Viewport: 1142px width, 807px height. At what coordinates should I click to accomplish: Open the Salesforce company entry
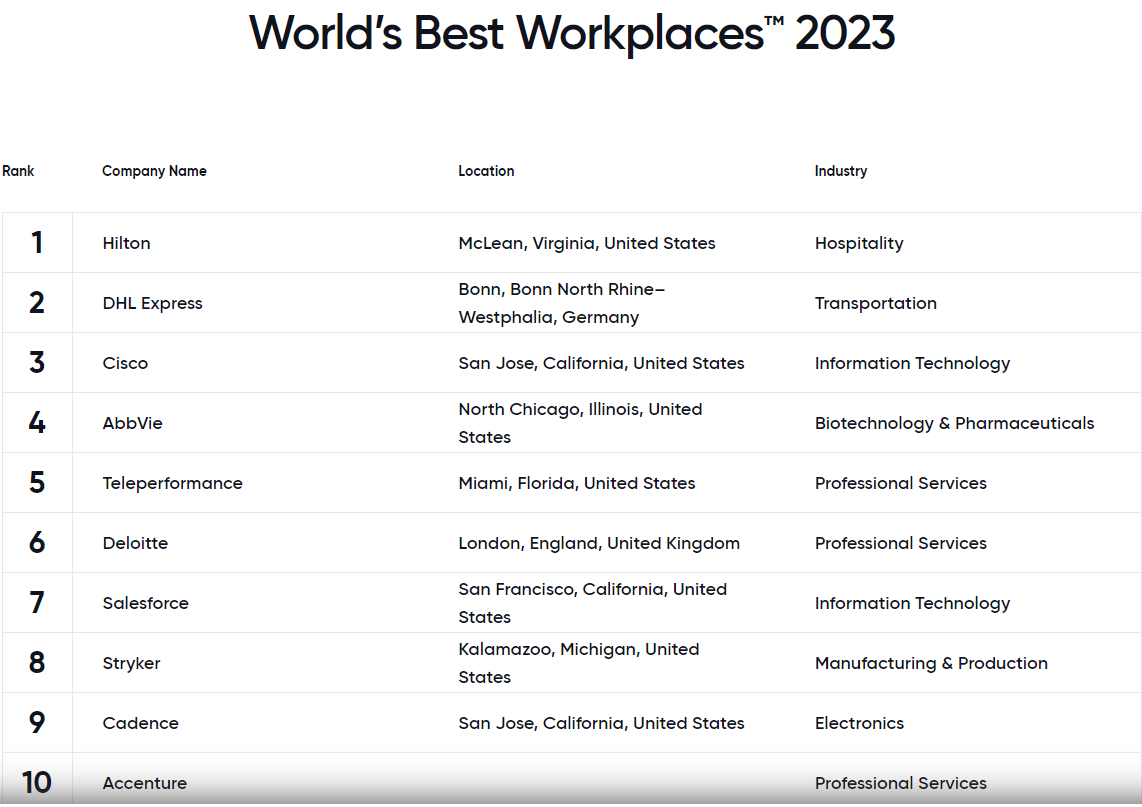tap(146, 603)
